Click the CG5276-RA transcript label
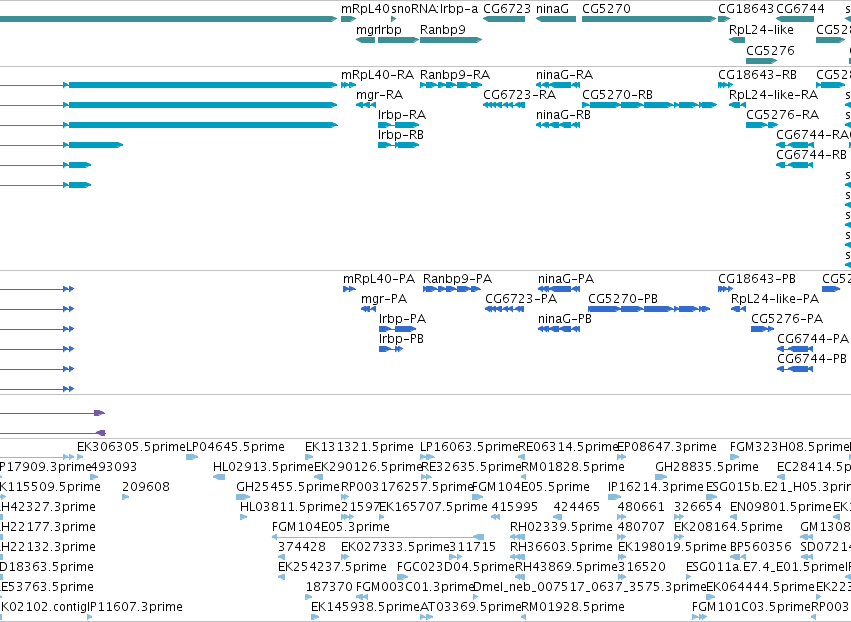Image resolution: width=851 pixels, height=622 pixels. [783, 115]
